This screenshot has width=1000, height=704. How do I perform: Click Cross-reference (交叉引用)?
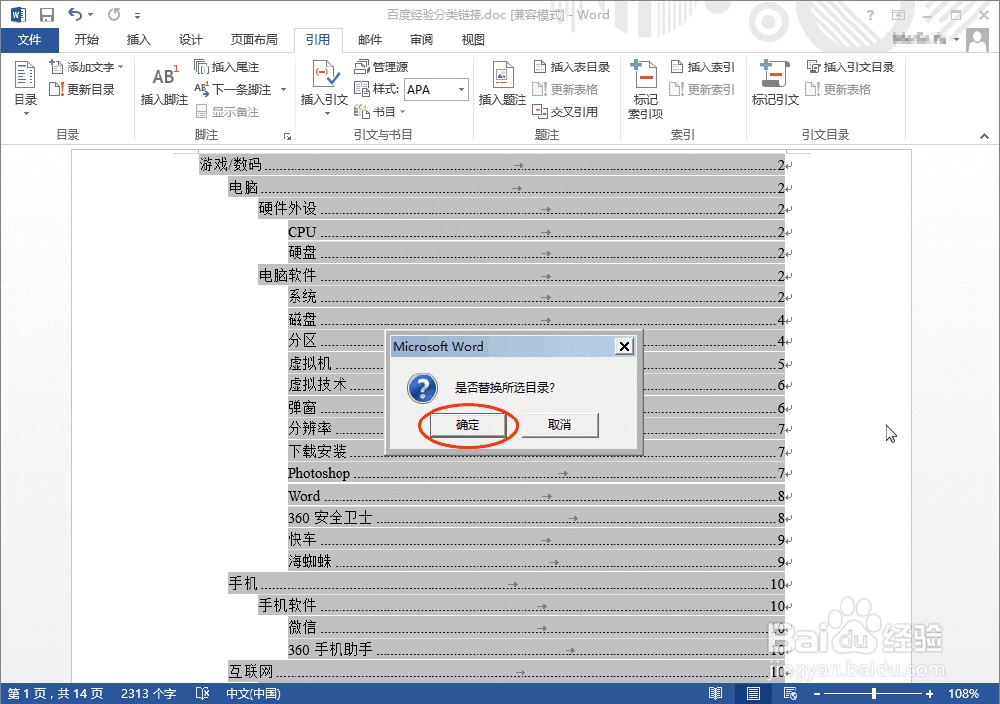point(565,112)
